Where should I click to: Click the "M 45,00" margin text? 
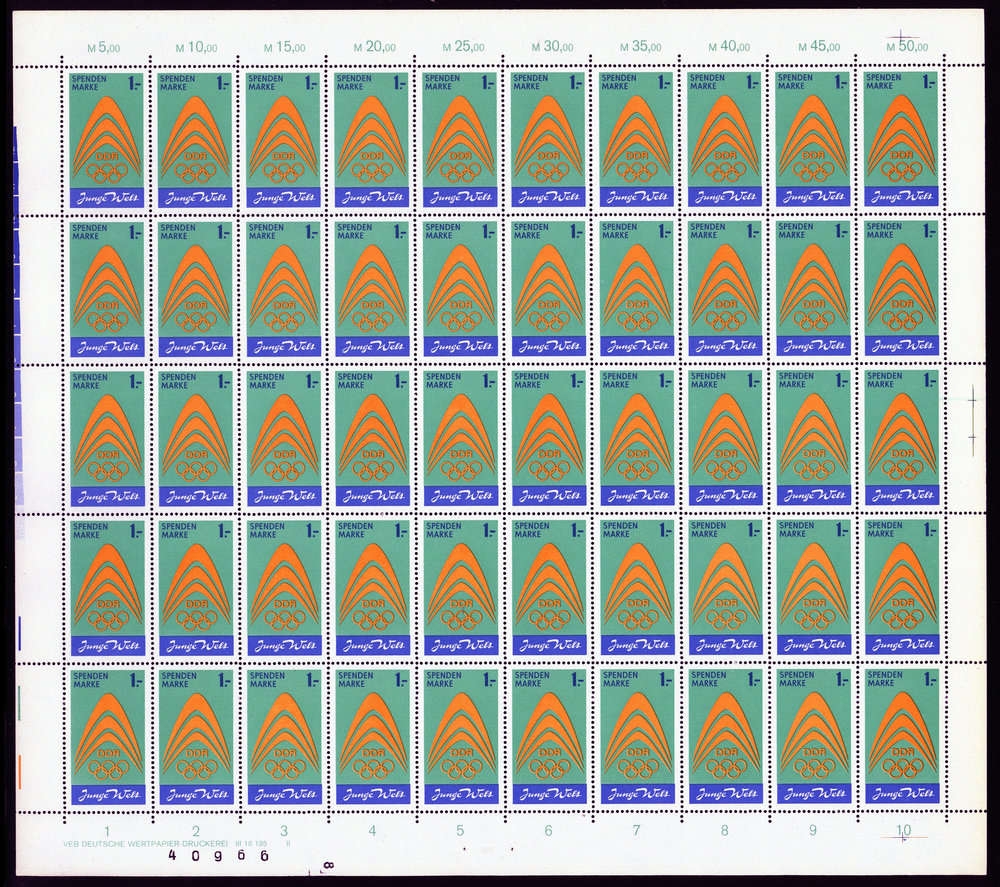pyautogui.click(x=819, y=47)
